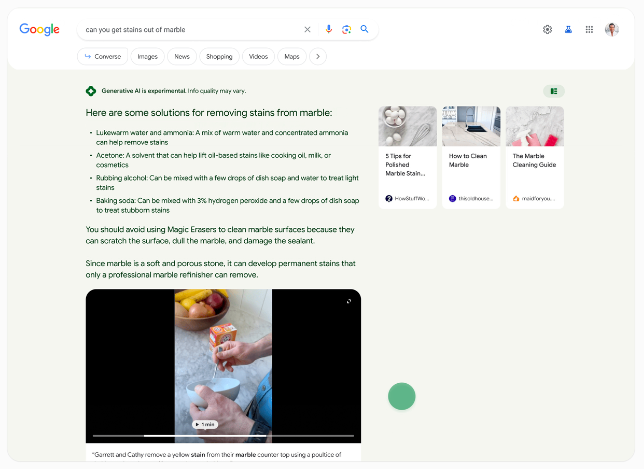Open '5 Tips for Polished Marble Stain' card

[x=407, y=156]
